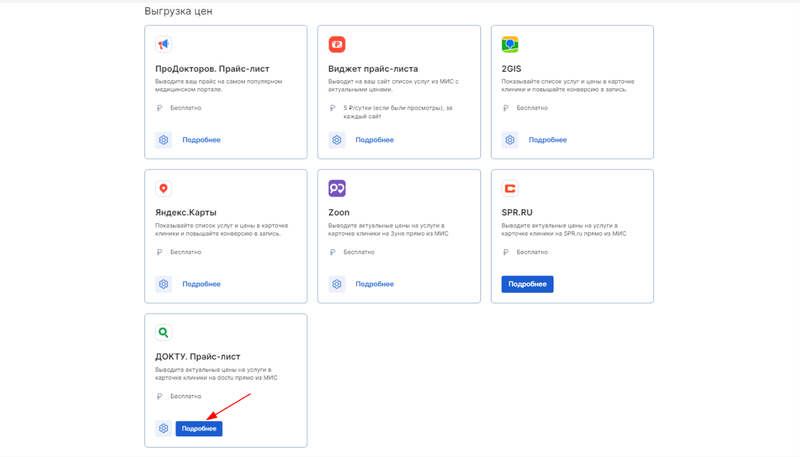The height and width of the screenshot is (457, 800).
Task: Open Подробнее link in Zoon card
Action: [374, 284]
